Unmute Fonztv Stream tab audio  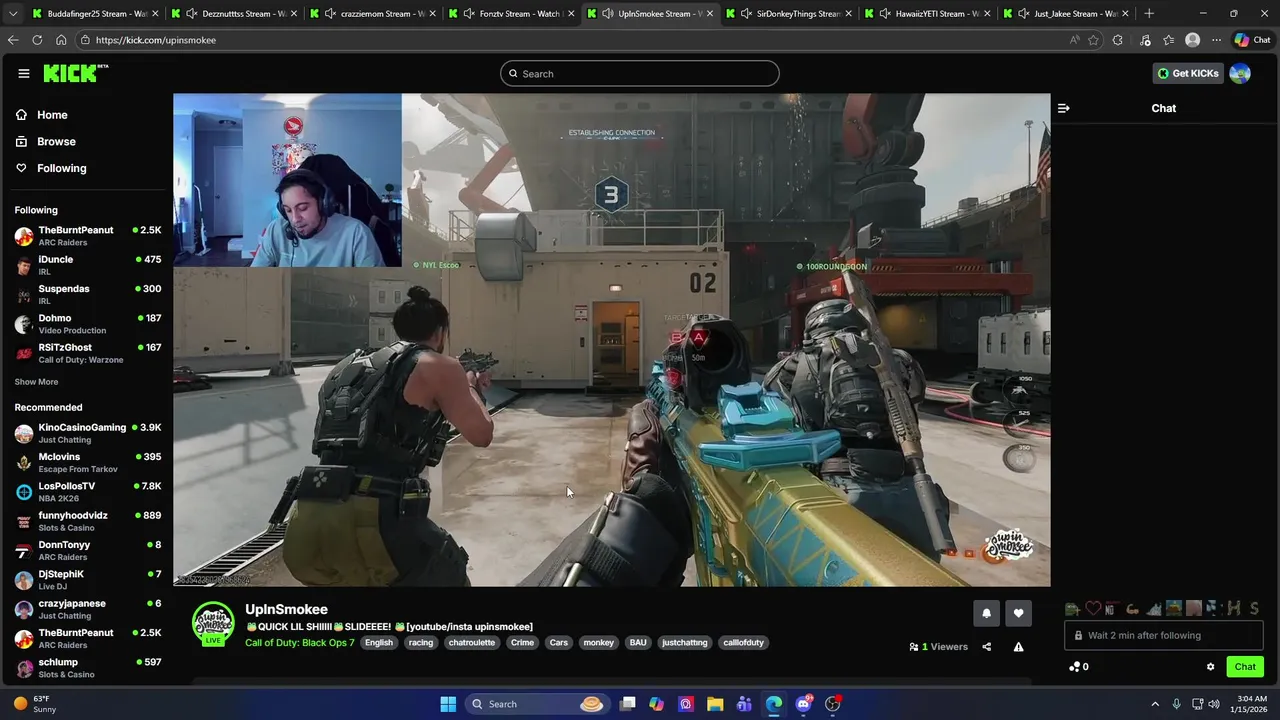[469, 14]
